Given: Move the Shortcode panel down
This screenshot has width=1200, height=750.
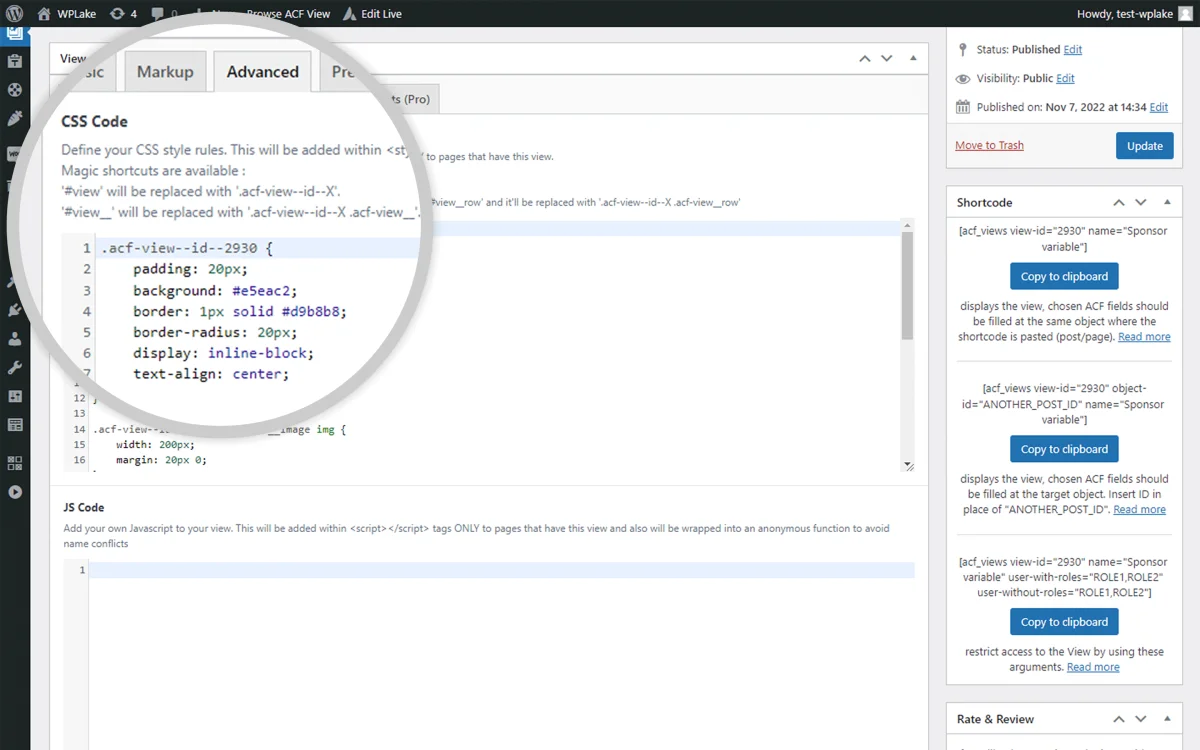Looking at the screenshot, I should (x=1140, y=202).
